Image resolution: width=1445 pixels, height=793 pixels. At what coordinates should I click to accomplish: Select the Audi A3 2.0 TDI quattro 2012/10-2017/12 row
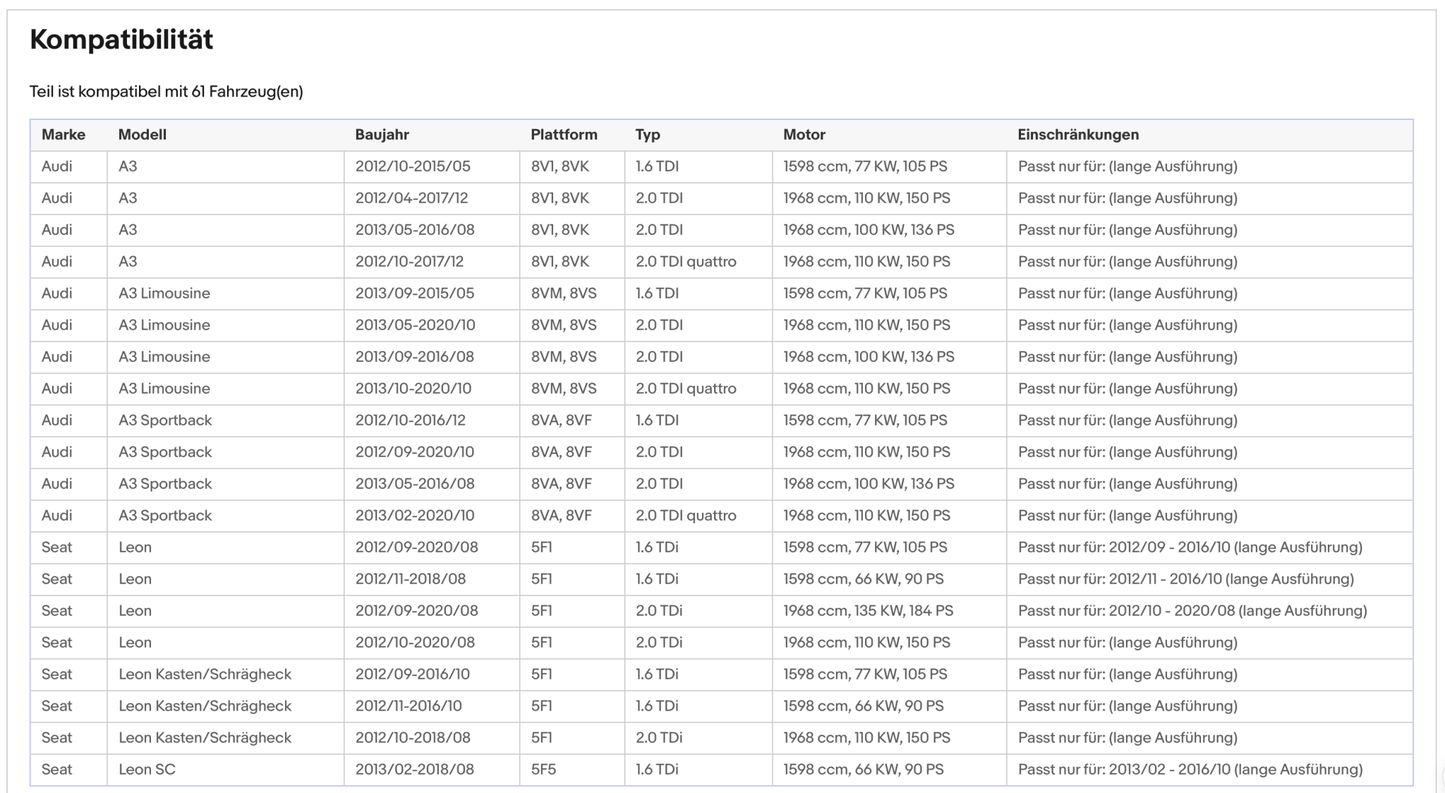coord(721,262)
